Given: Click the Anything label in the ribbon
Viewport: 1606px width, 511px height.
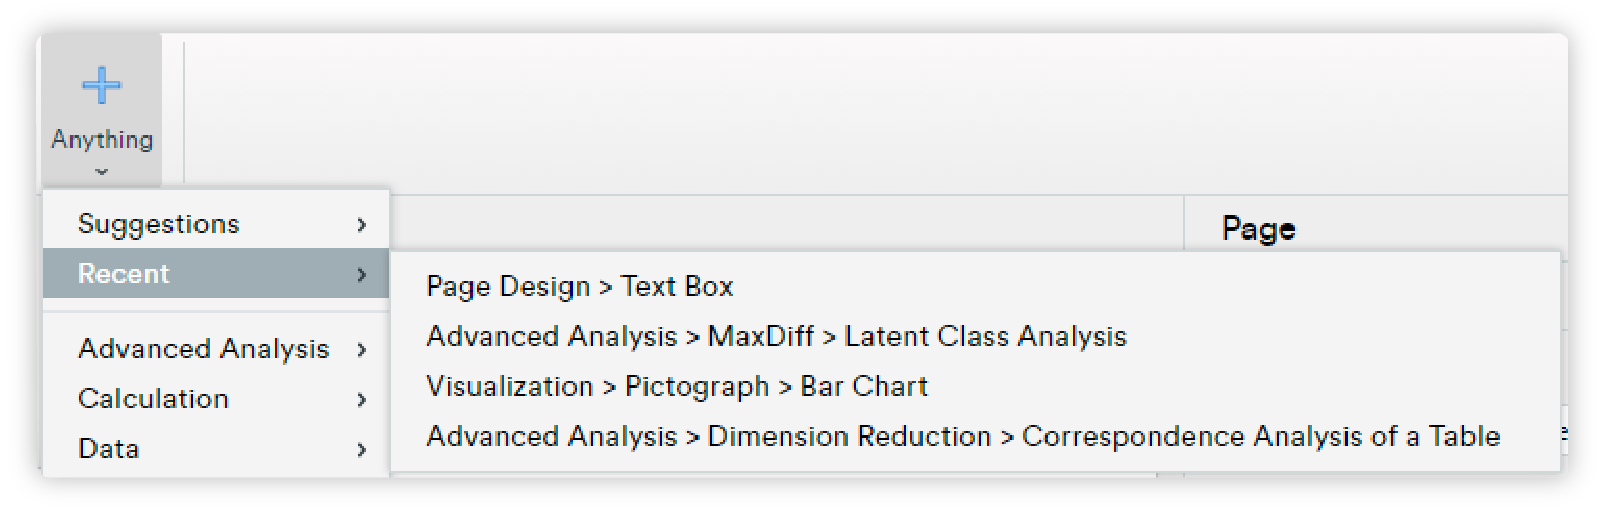Looking at the screenshot, I should 102,139.
